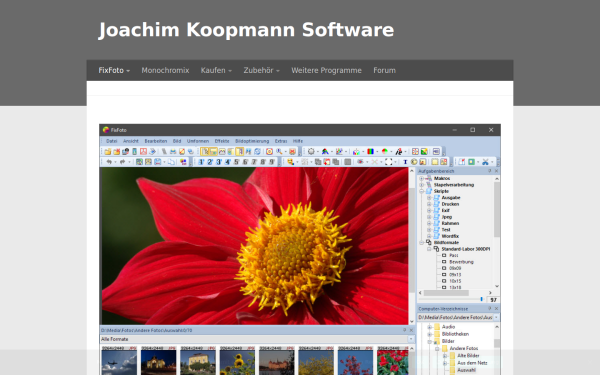The height and width of the screenshot is (375, 600).
Task: Select the red tulips photo thumbnail
Action: tap(393, 362)
